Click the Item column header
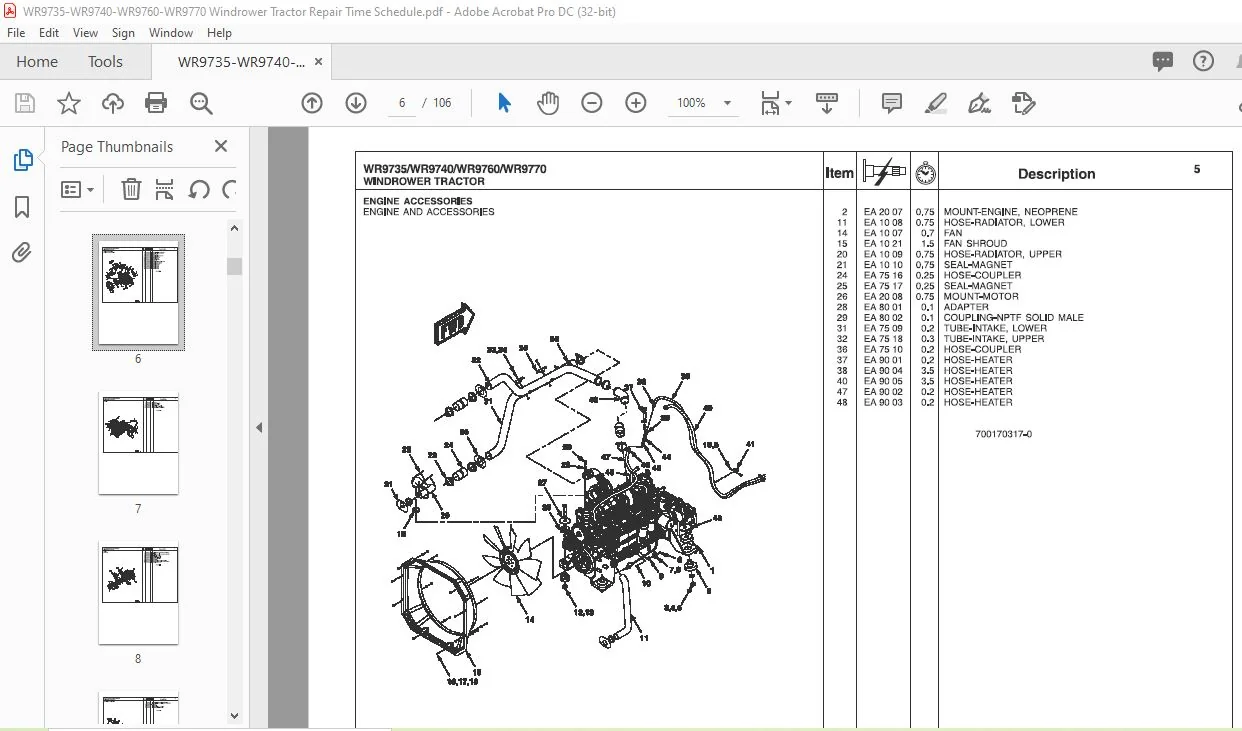The image size is (1242, 731). pos(840,173)
